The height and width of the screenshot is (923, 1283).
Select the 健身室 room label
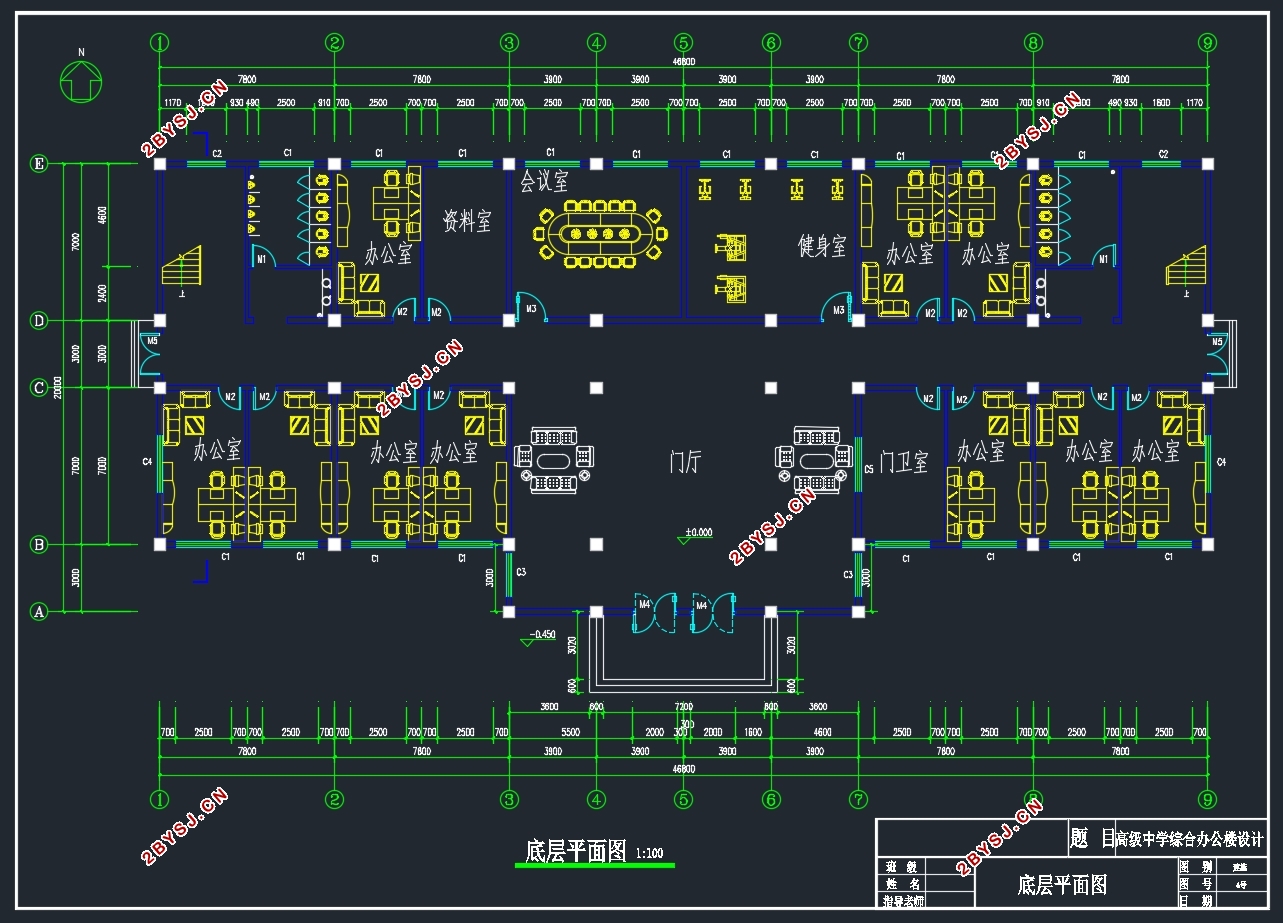[822, 245]
